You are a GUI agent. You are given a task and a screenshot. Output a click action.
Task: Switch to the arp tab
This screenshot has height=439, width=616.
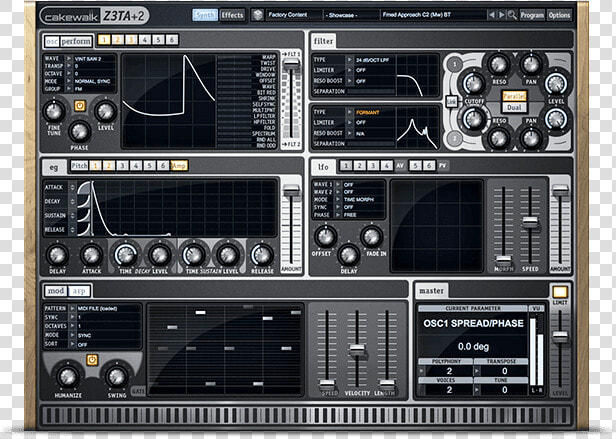point(79,291)
